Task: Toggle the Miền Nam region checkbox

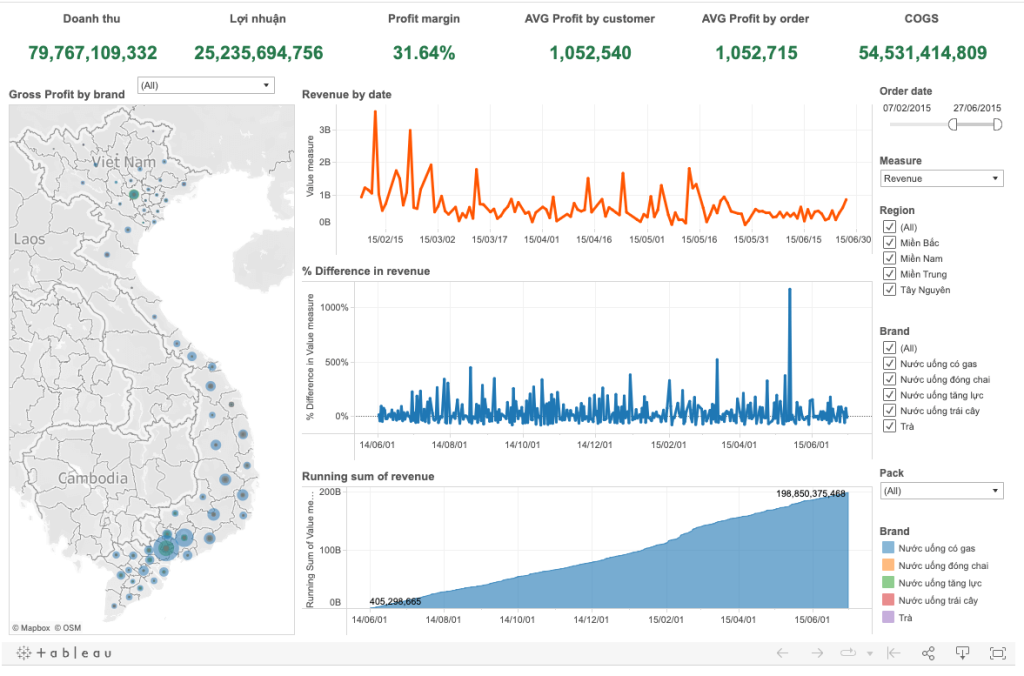Action: pos(889,258)
